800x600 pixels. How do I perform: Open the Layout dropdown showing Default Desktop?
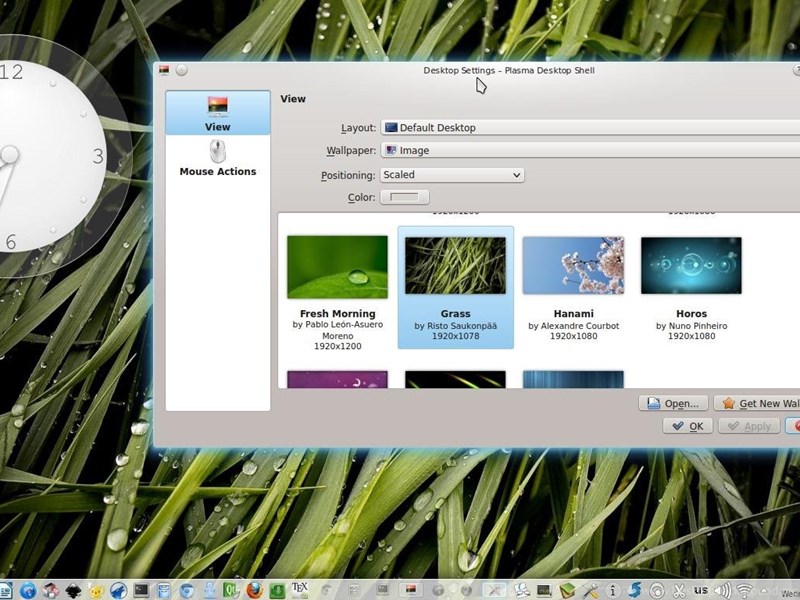(590, 128)
